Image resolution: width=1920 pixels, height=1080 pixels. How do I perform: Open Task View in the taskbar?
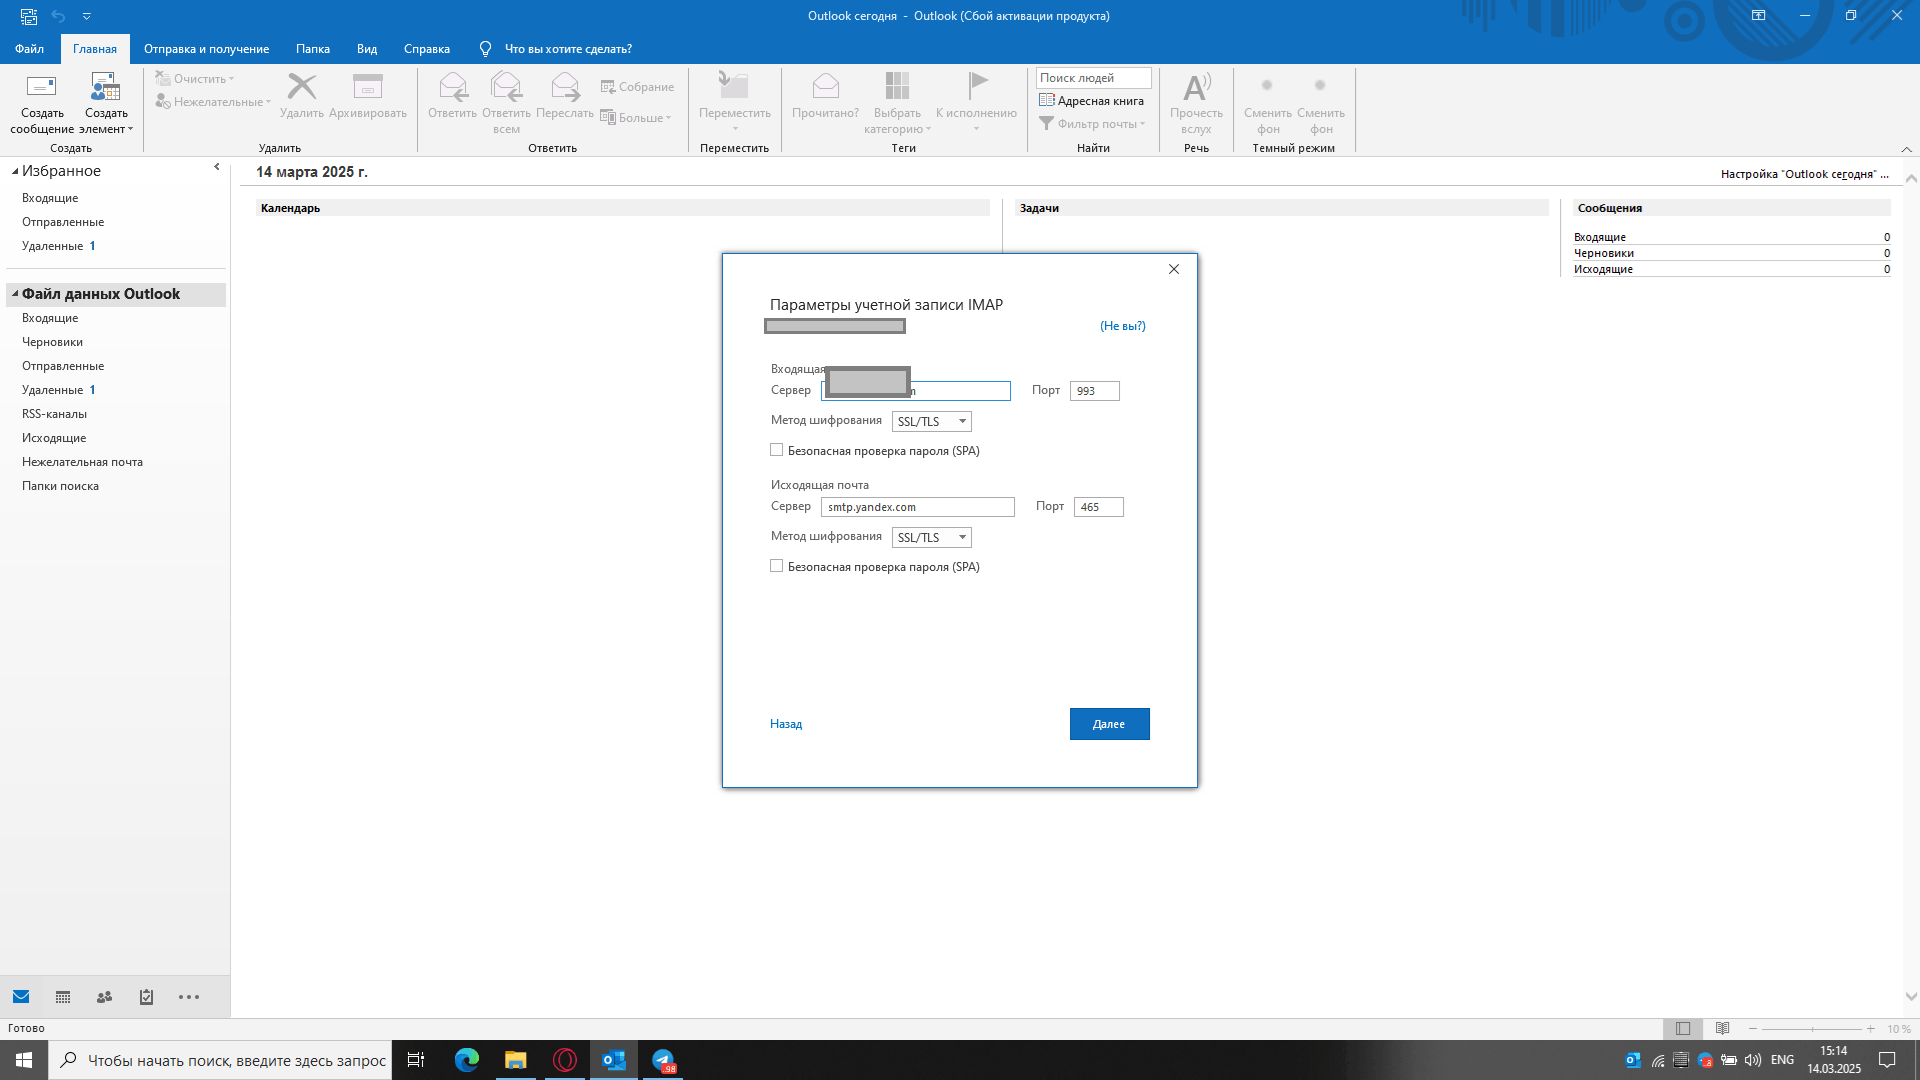click(416, 1060)
